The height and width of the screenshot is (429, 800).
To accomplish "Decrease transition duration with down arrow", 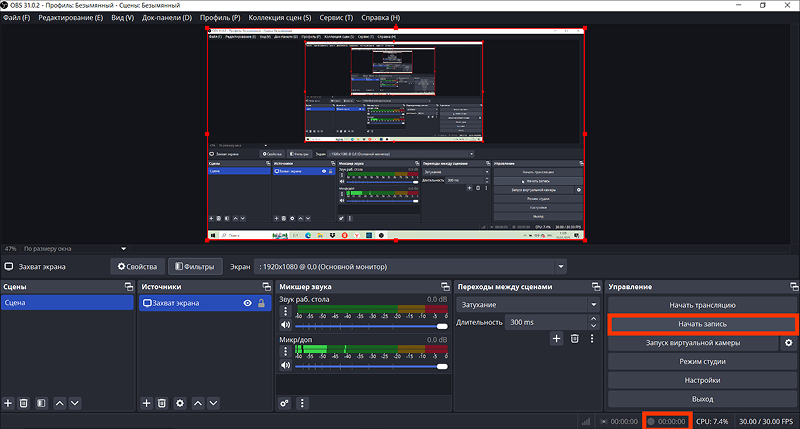I will click(593, 325).
